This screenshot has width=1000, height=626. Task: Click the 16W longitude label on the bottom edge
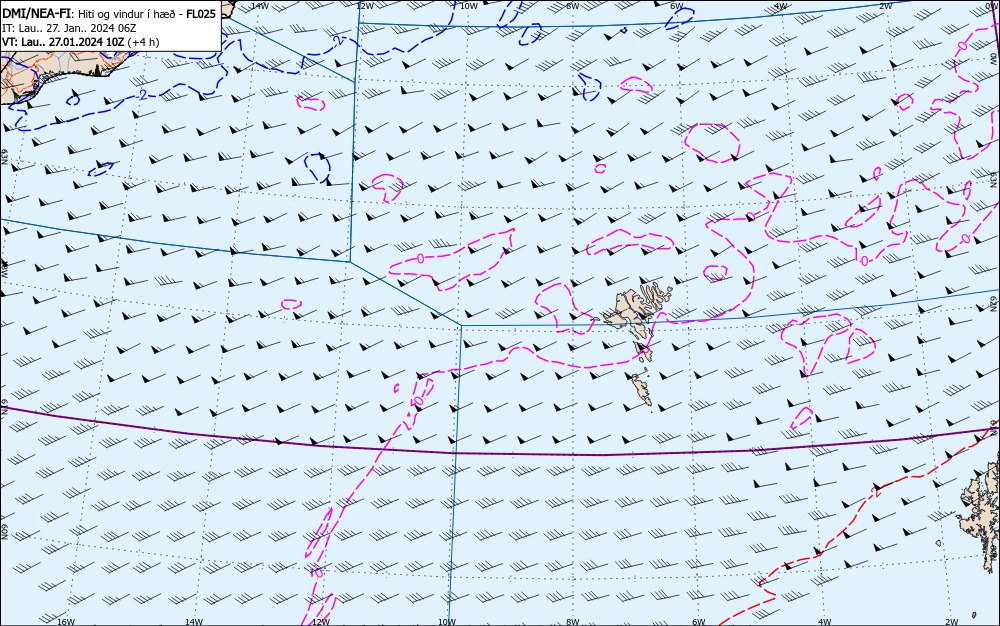pyautogui.click(x=66, y=622)
